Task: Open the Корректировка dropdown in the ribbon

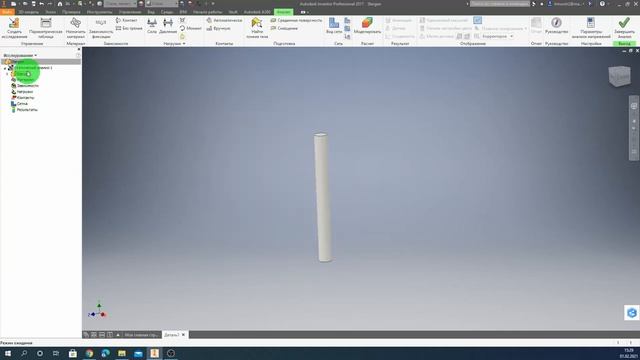Action: [498, 36]
